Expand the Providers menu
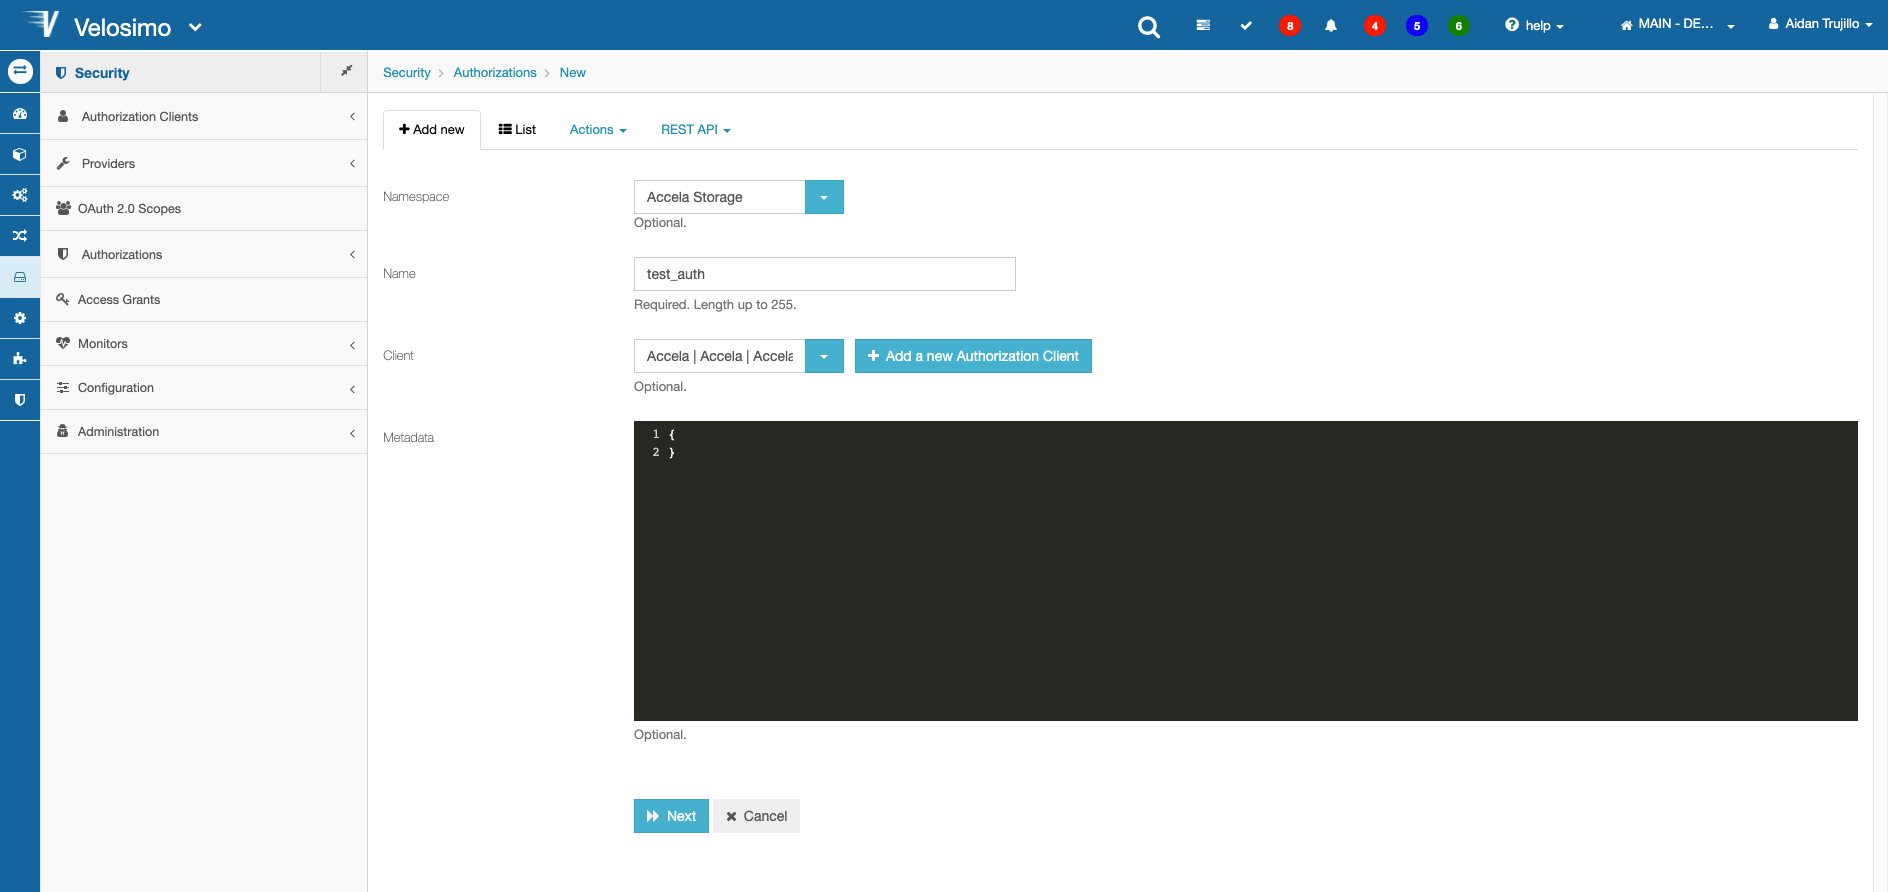The image size is (1888, 892). pos(204,164)
